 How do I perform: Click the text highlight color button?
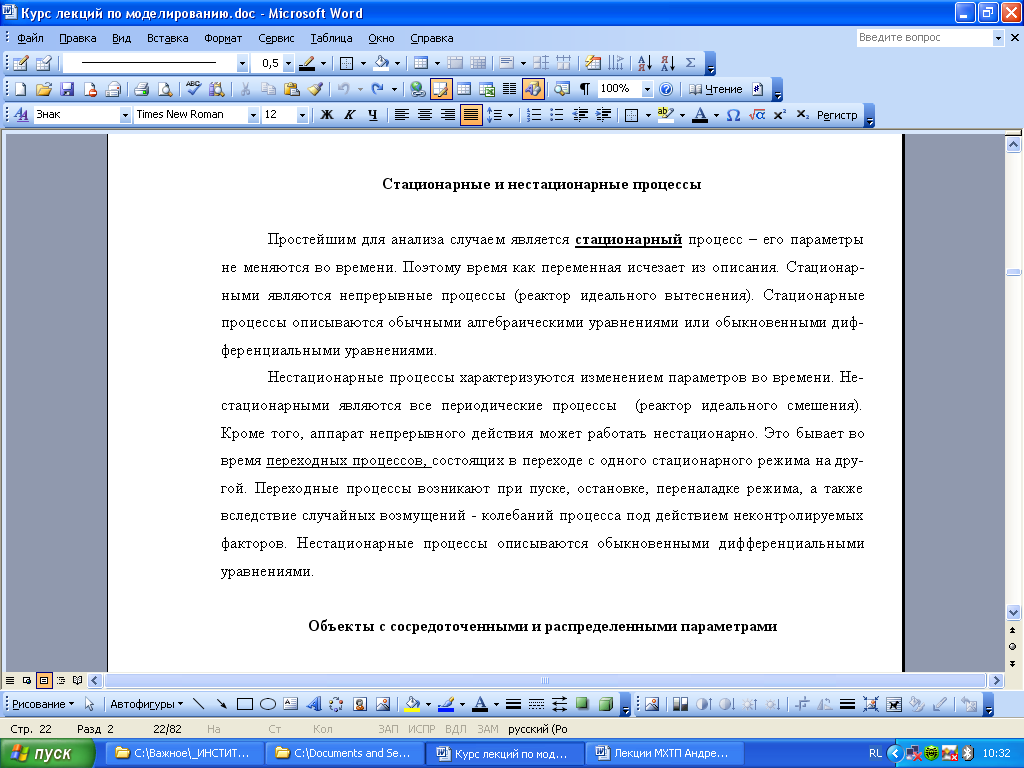[x=665, y=115]
